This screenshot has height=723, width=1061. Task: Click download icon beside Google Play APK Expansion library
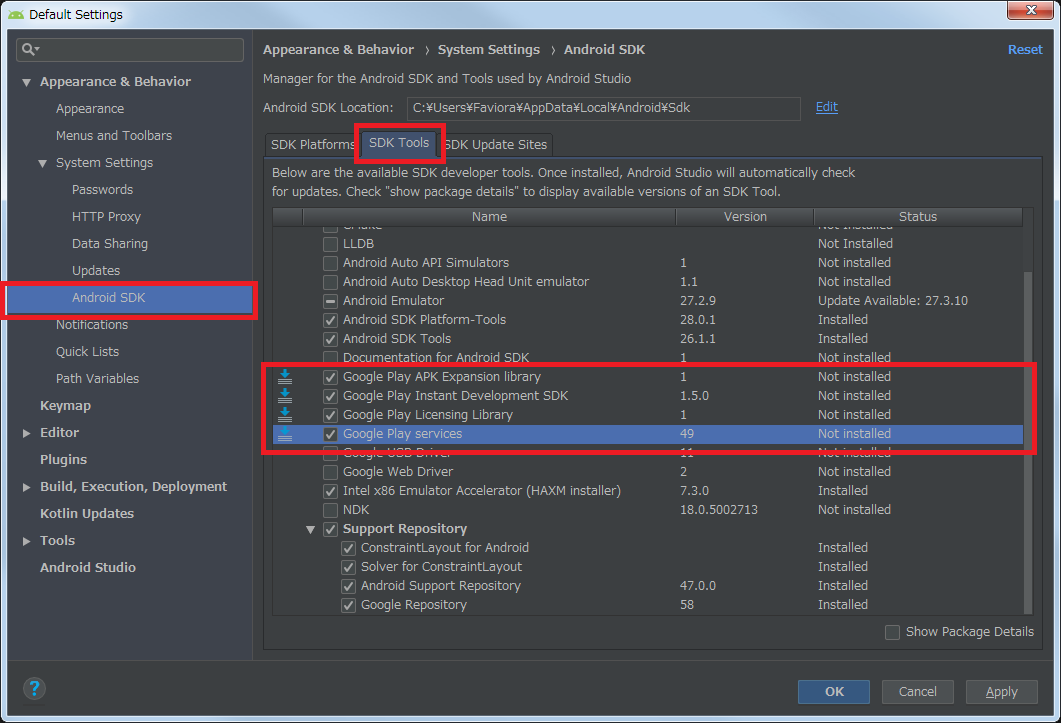(x=286, y=377)
